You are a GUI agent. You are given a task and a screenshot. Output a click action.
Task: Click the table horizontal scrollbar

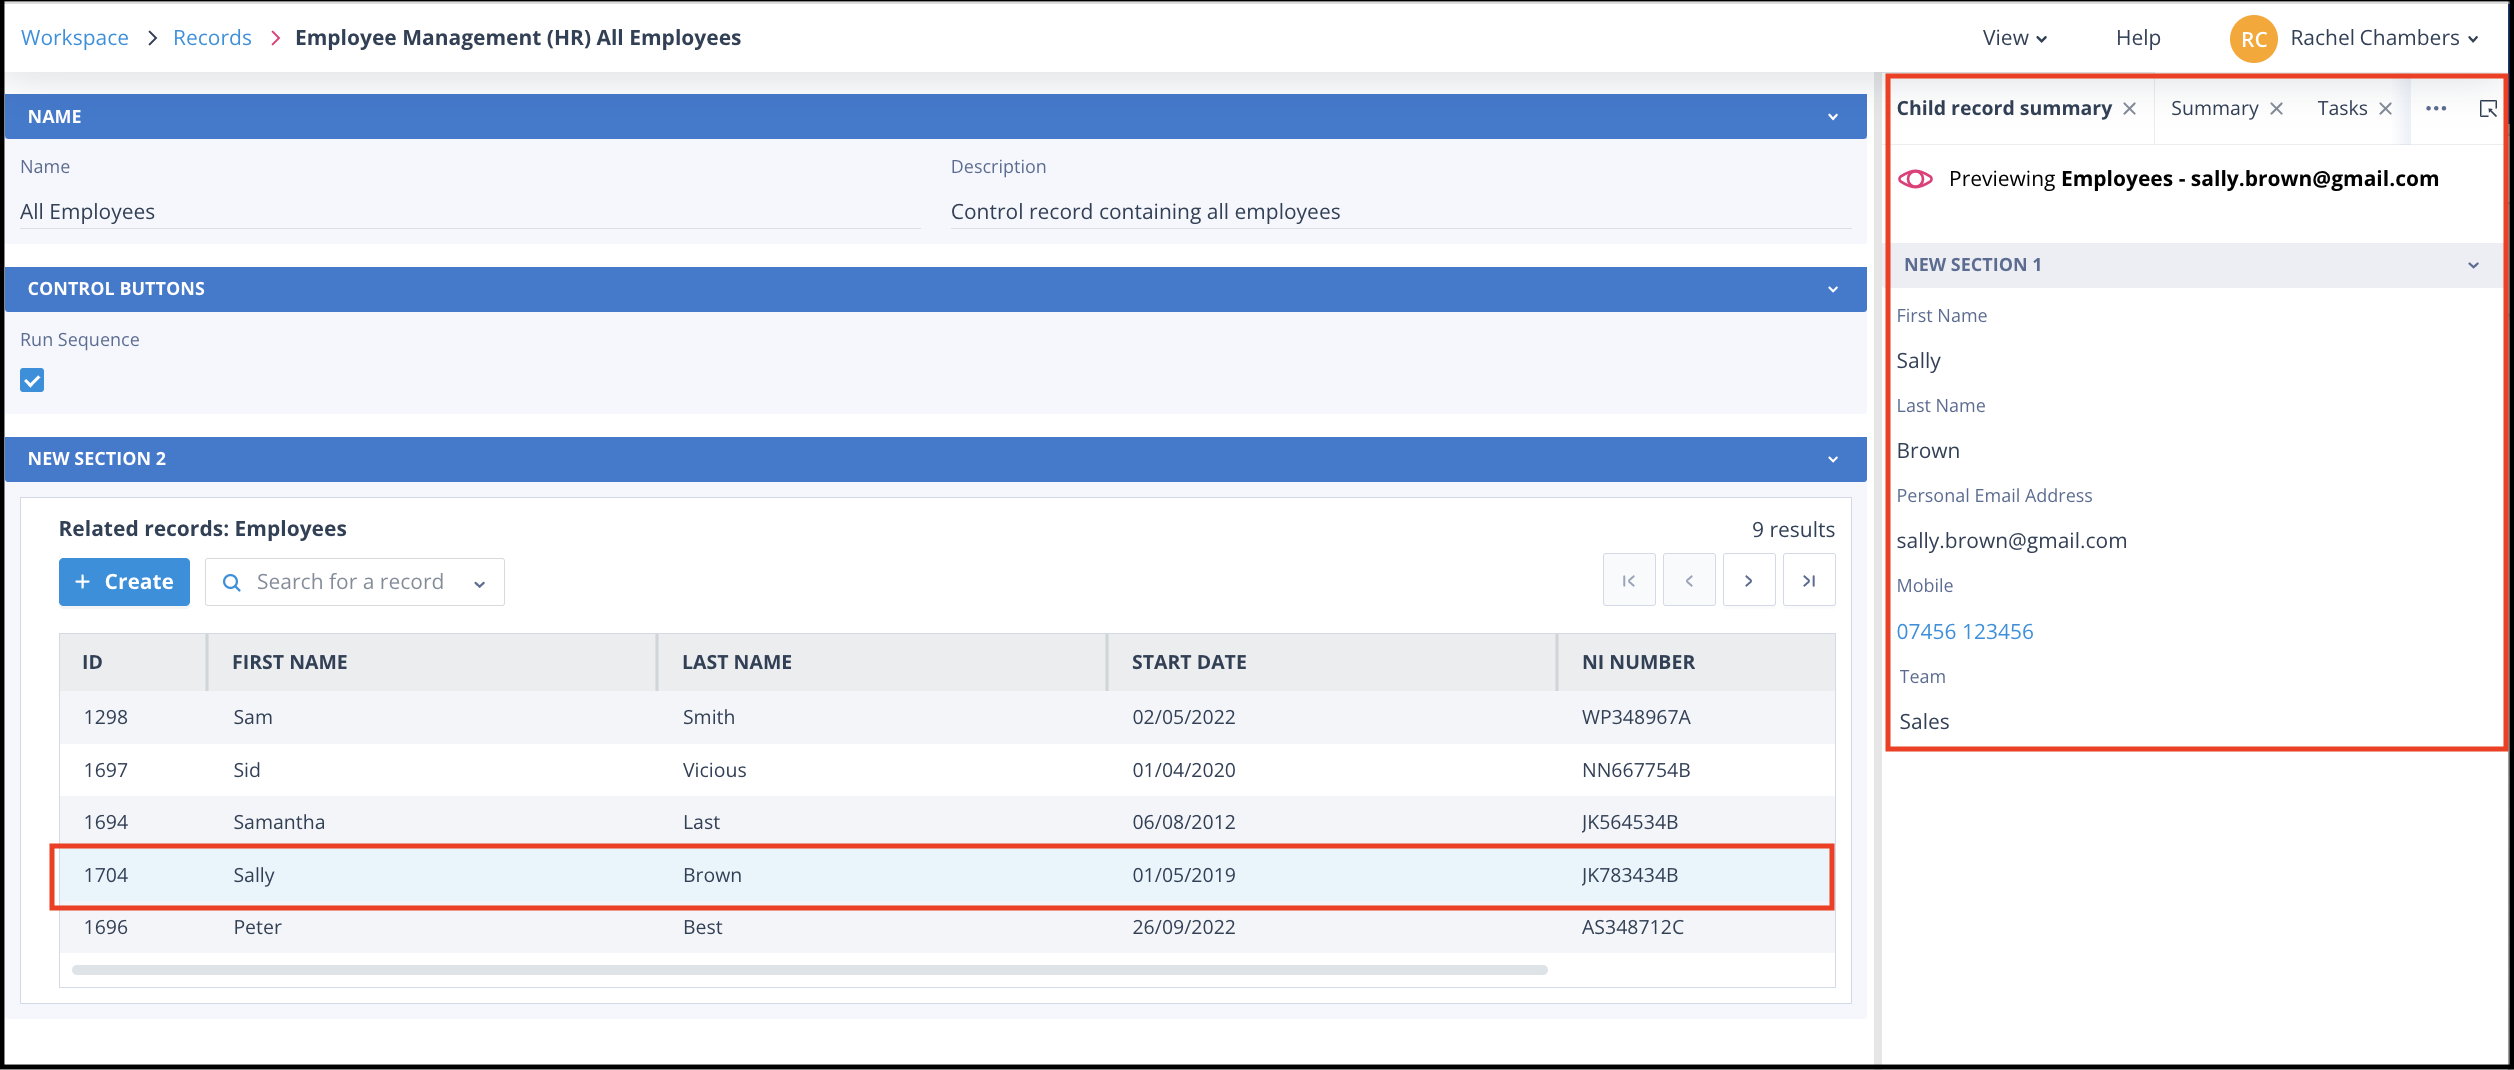click(x=810, y=970)
